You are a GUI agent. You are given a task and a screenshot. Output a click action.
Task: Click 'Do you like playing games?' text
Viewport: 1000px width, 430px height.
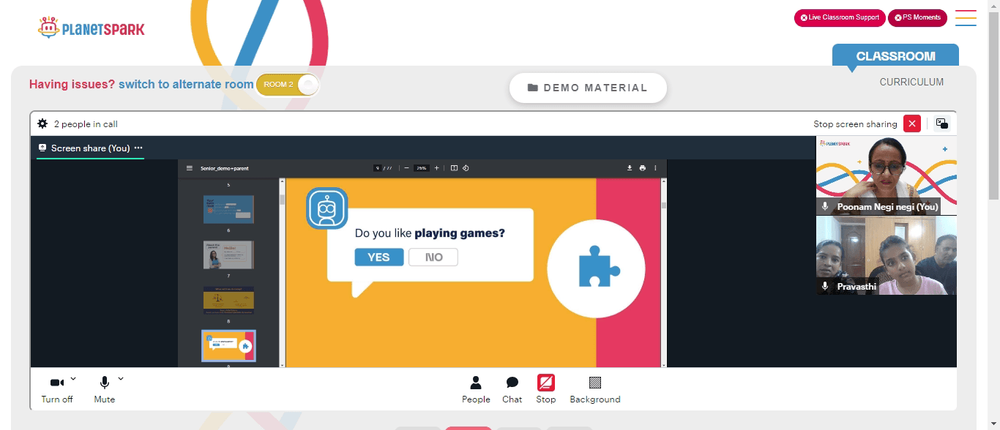[x=430, y=234]
